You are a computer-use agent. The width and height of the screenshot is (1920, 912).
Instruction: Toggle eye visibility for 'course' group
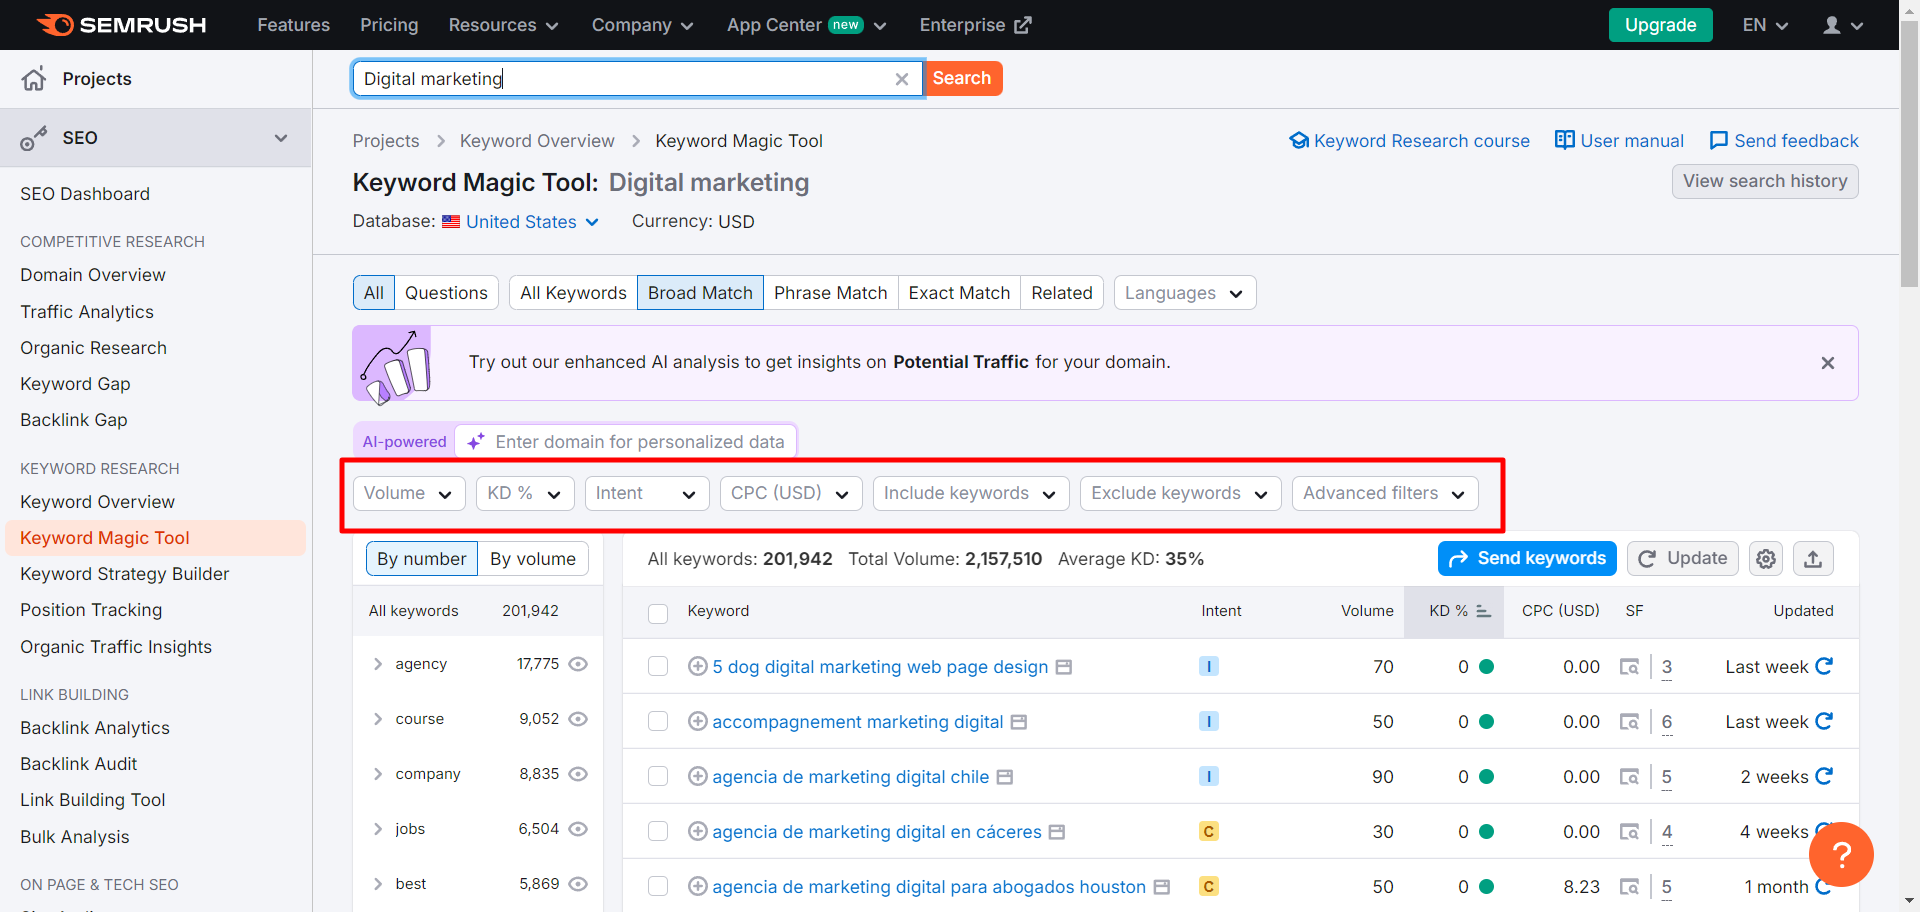pyautogui.click(x=578, y=719)
